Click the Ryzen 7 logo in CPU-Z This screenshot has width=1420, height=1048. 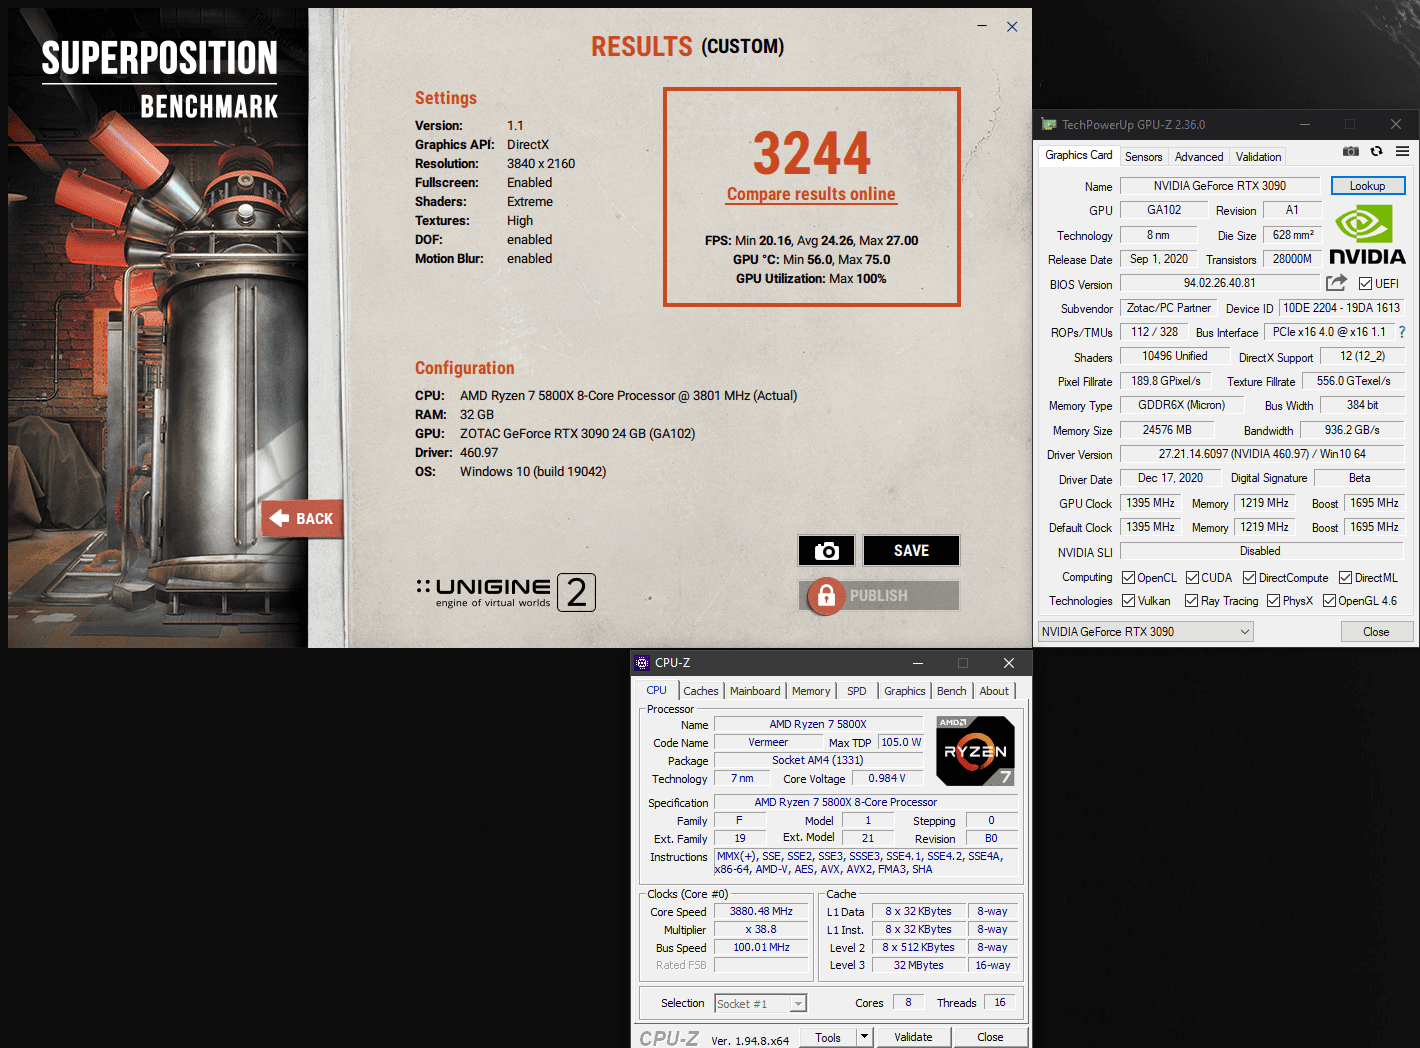point(975,750)
